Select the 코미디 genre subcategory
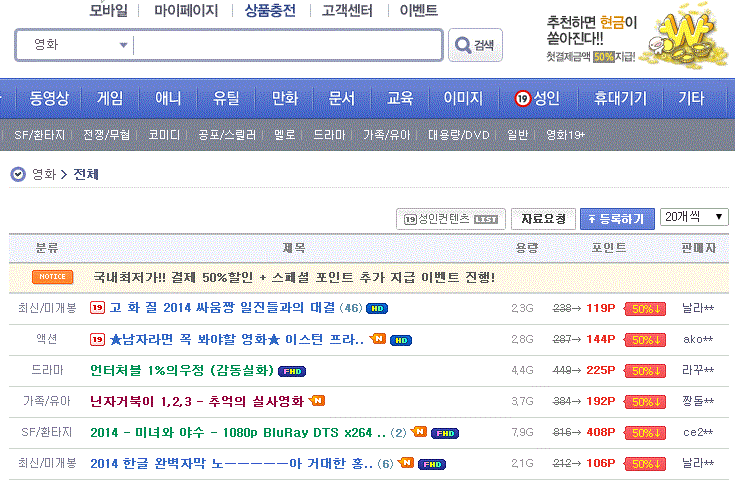This screenshot has width=735, height=486. point(164,135)
